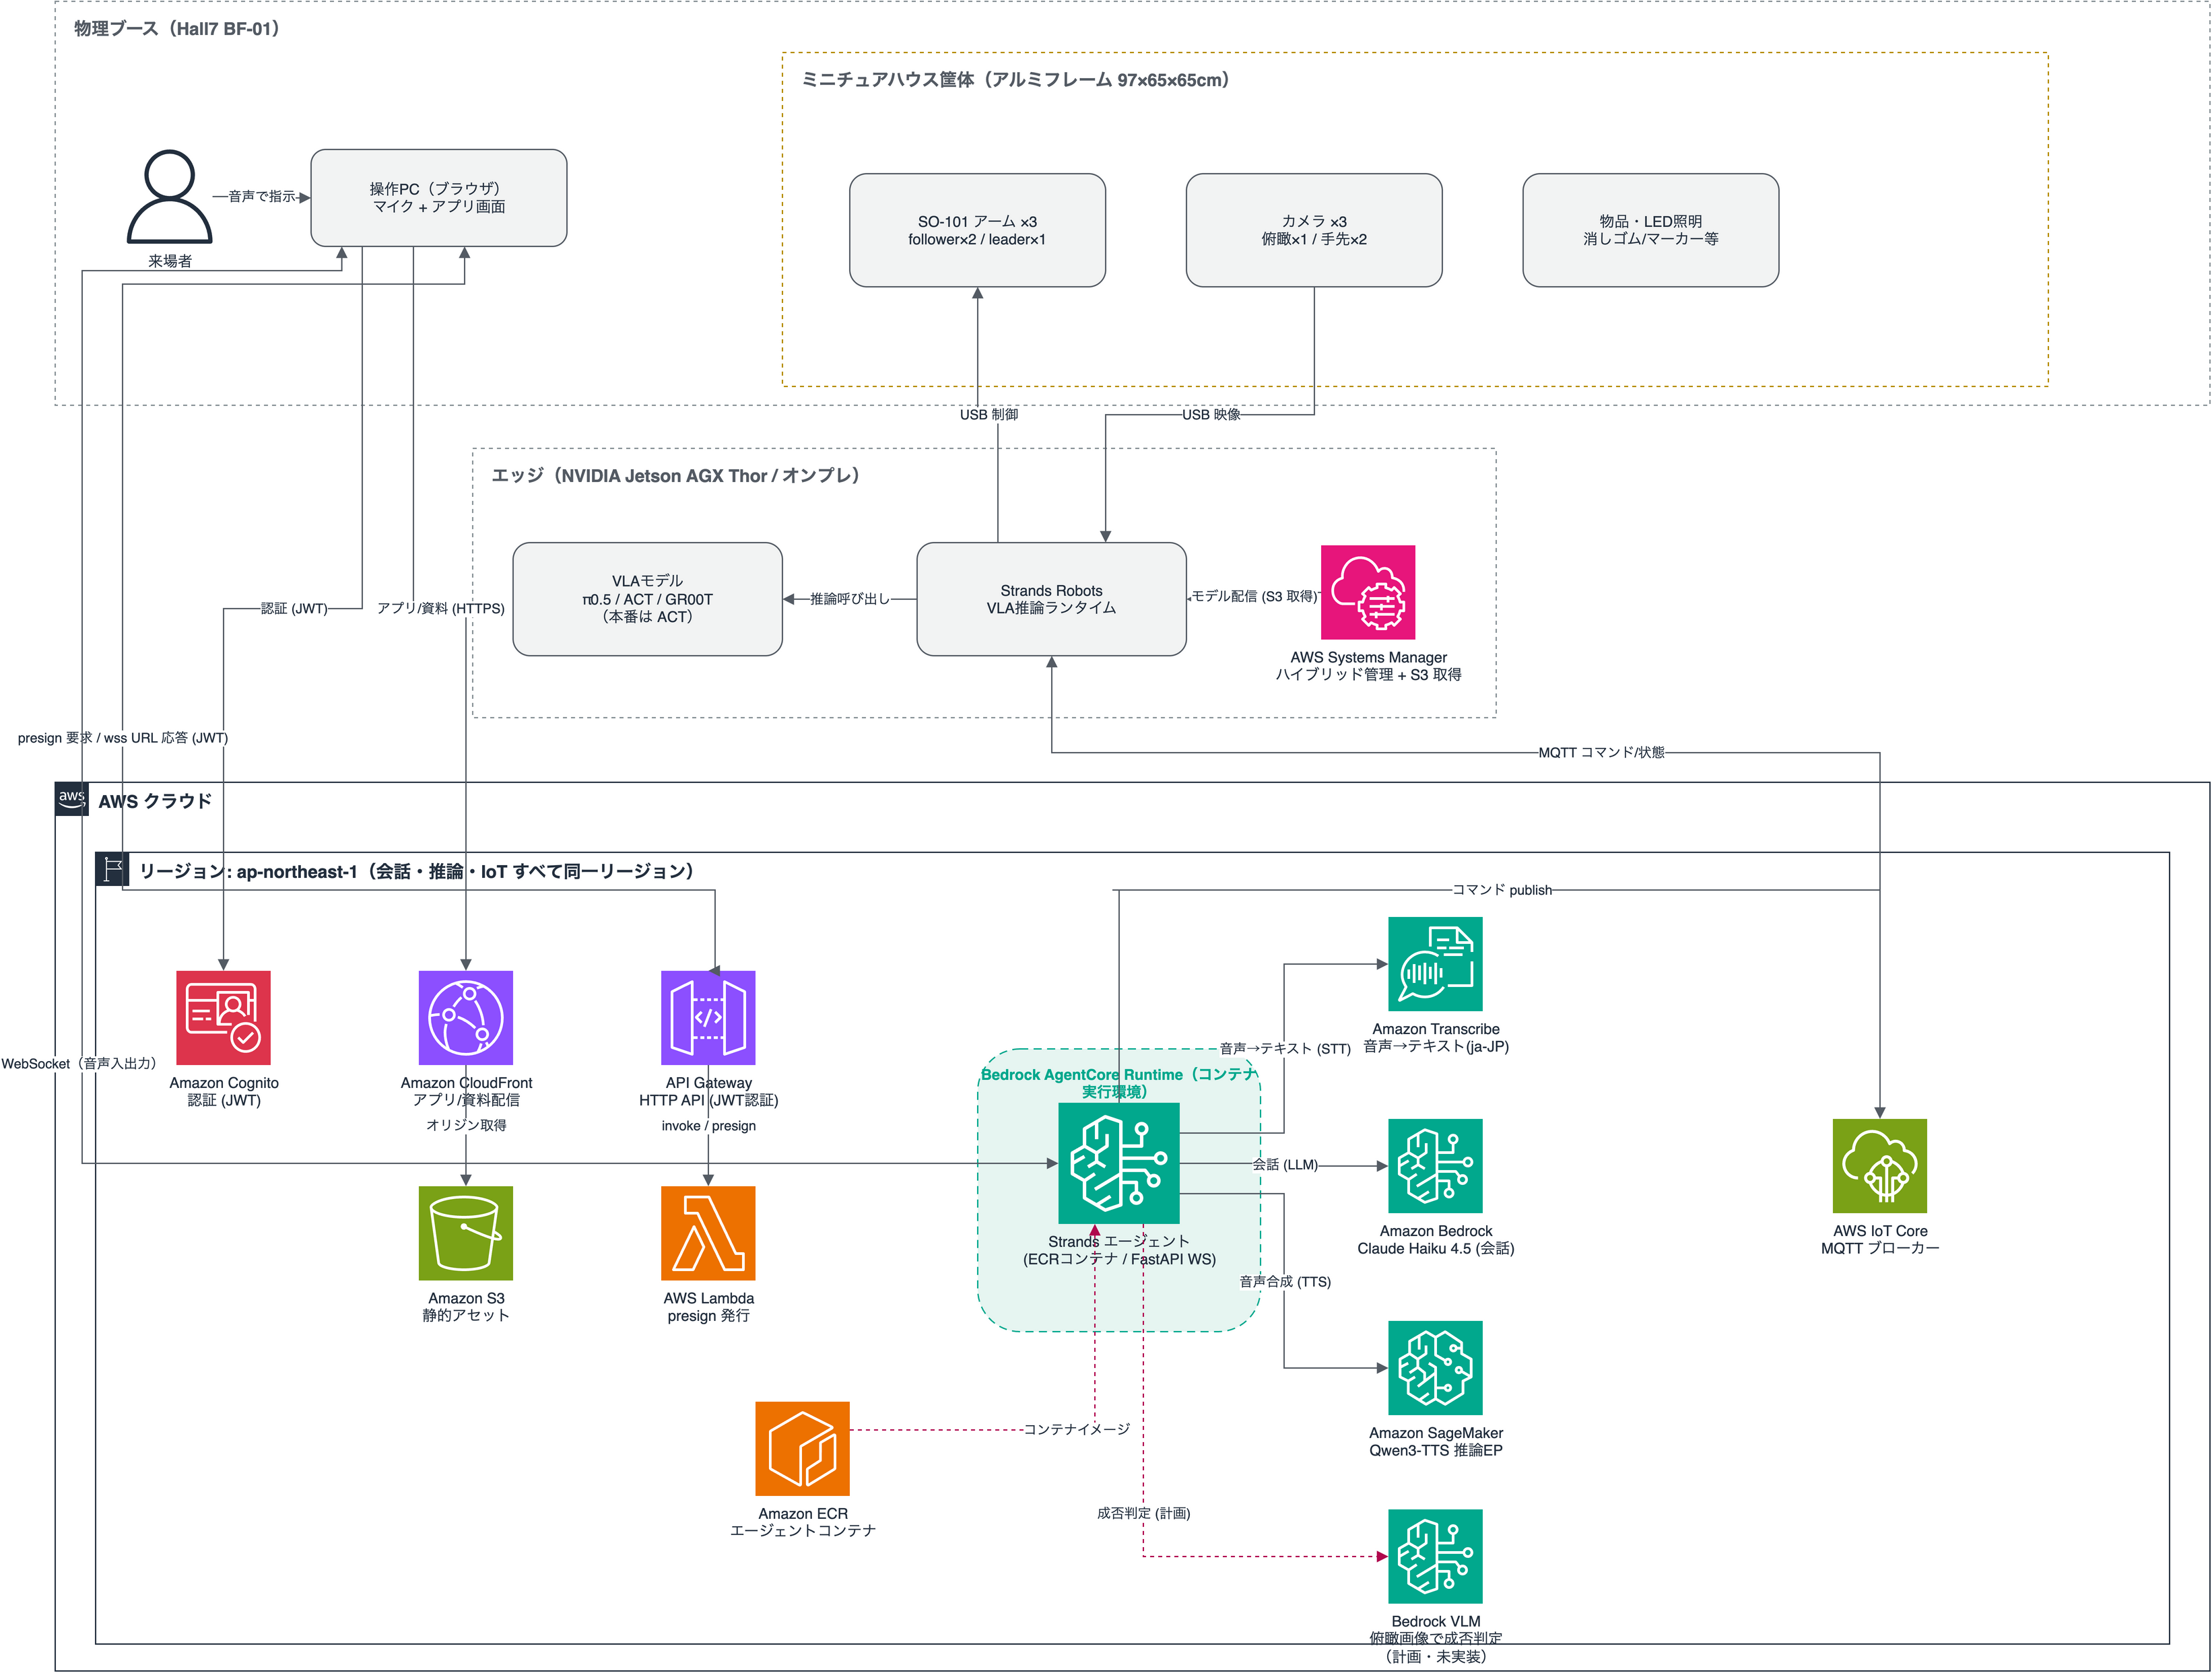Click the 会話 (LLM) connector label

pyautogui.click(x=1285, y=1165)
